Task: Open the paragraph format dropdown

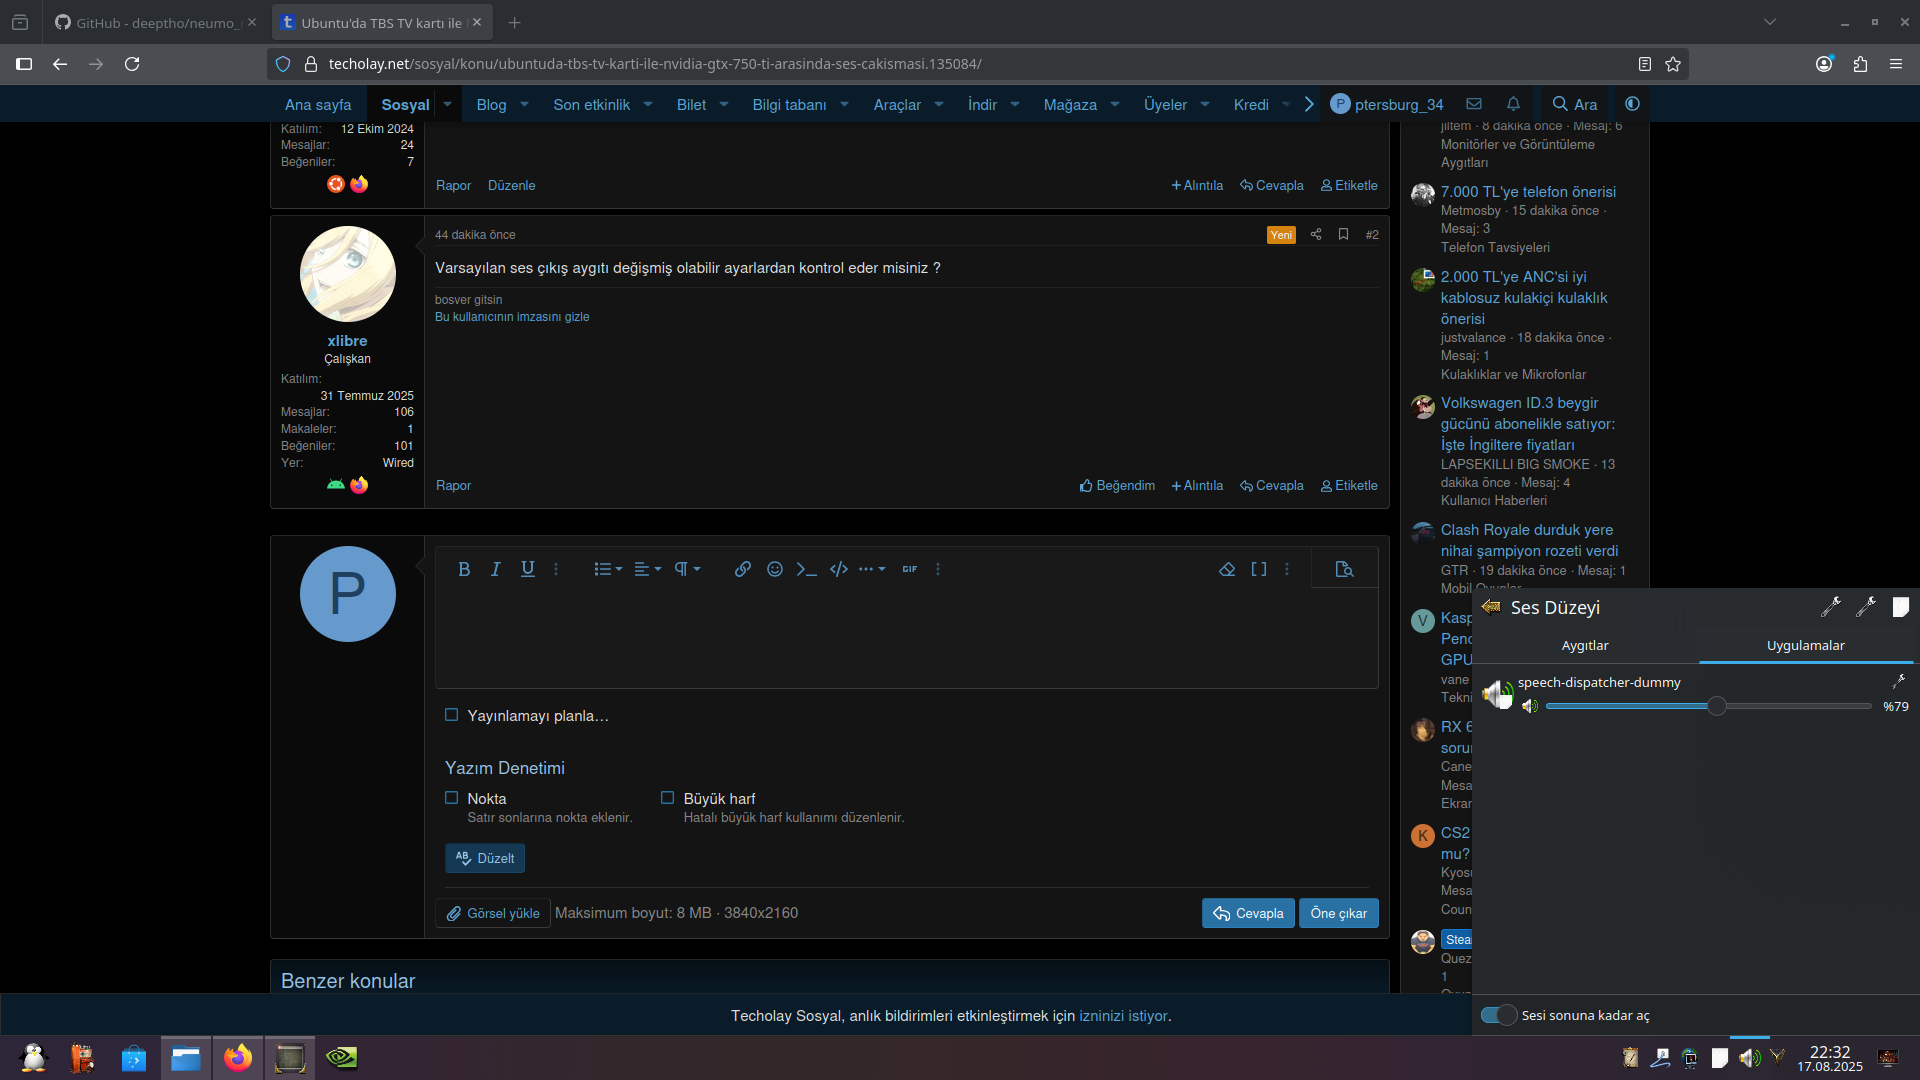Action: click(687, 569)
